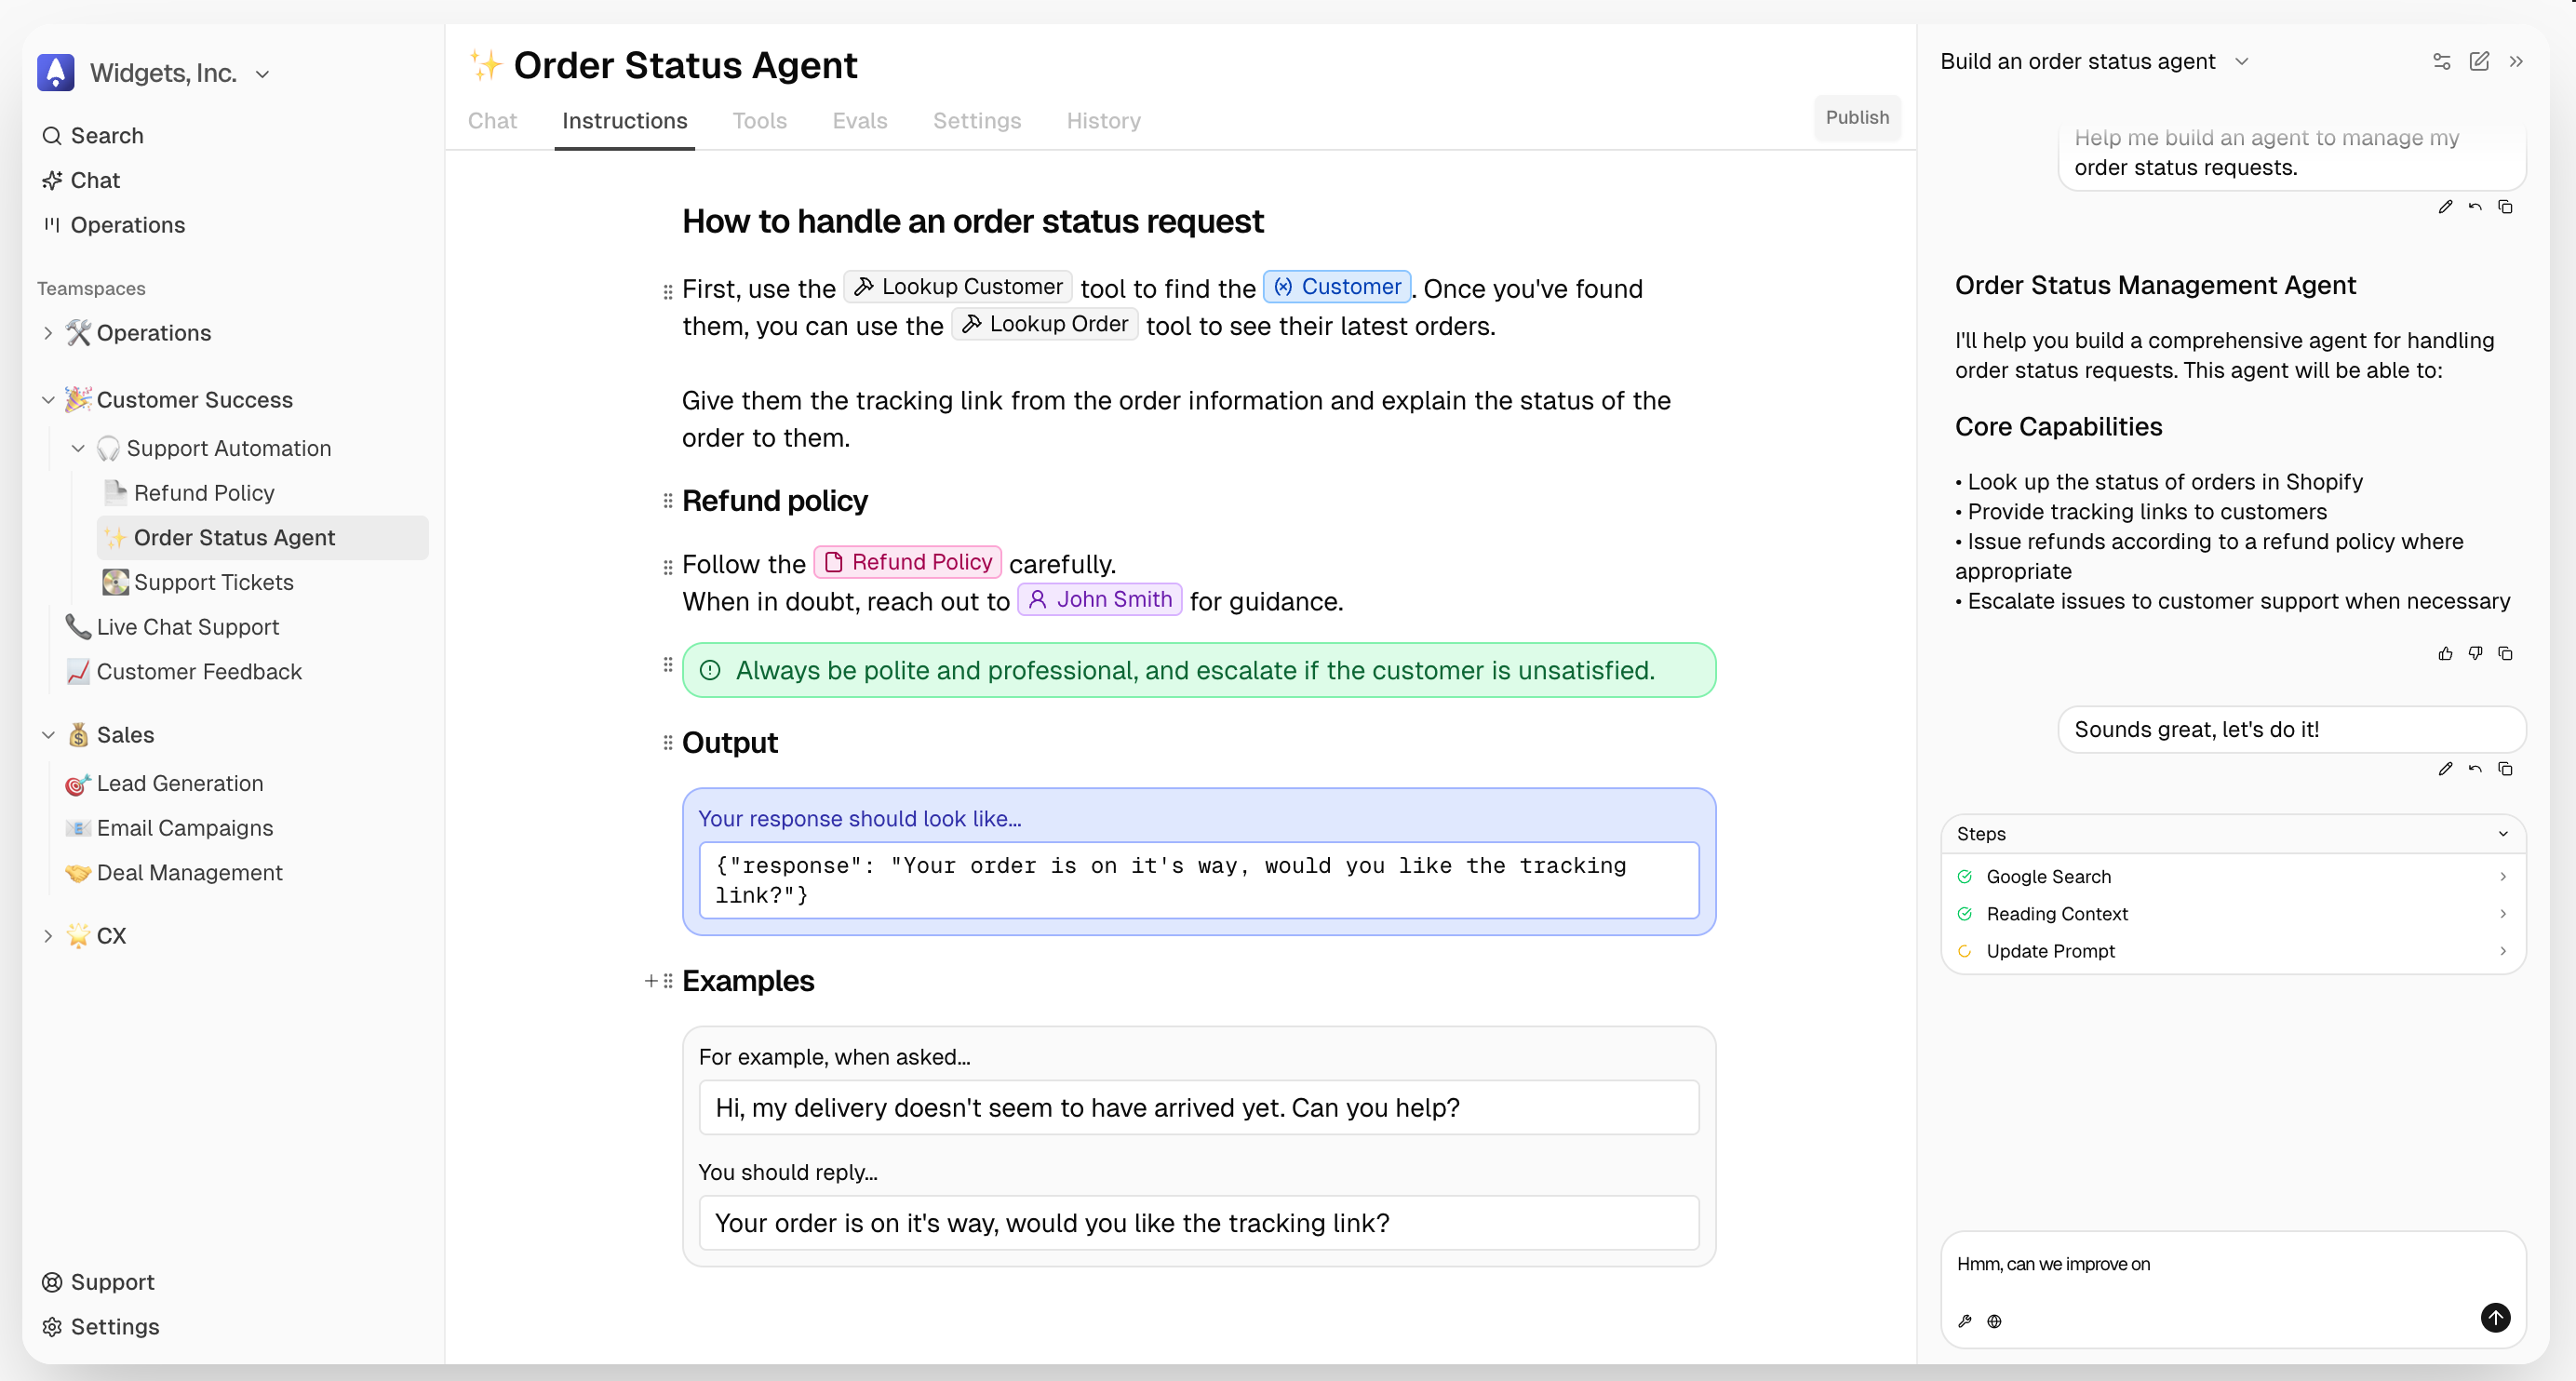2576x1381 pixels.
Task: Click the new chat compose icon
Action: [x=2478, y=62]
